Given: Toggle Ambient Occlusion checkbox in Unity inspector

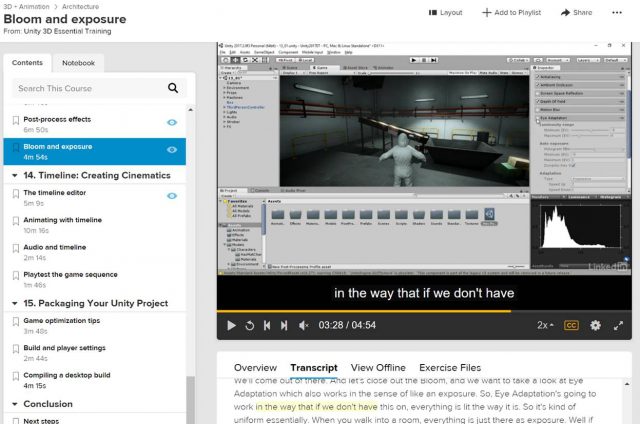Looking at the screenshot, I should click(x=538, y=85).
